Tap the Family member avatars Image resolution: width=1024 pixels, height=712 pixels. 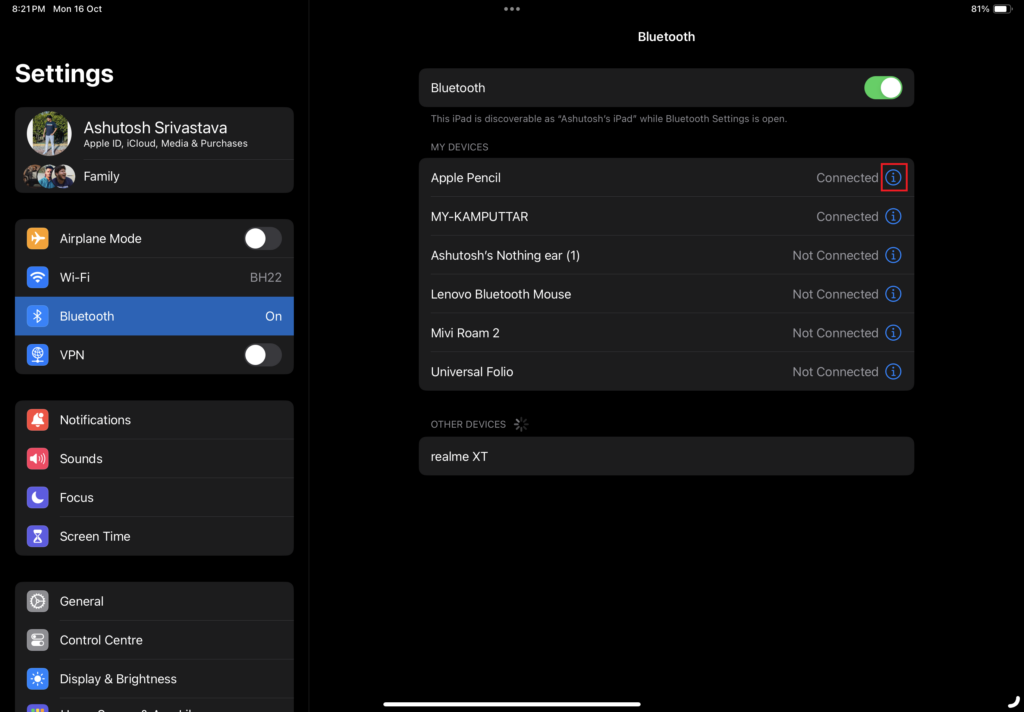tap(49, 176)
